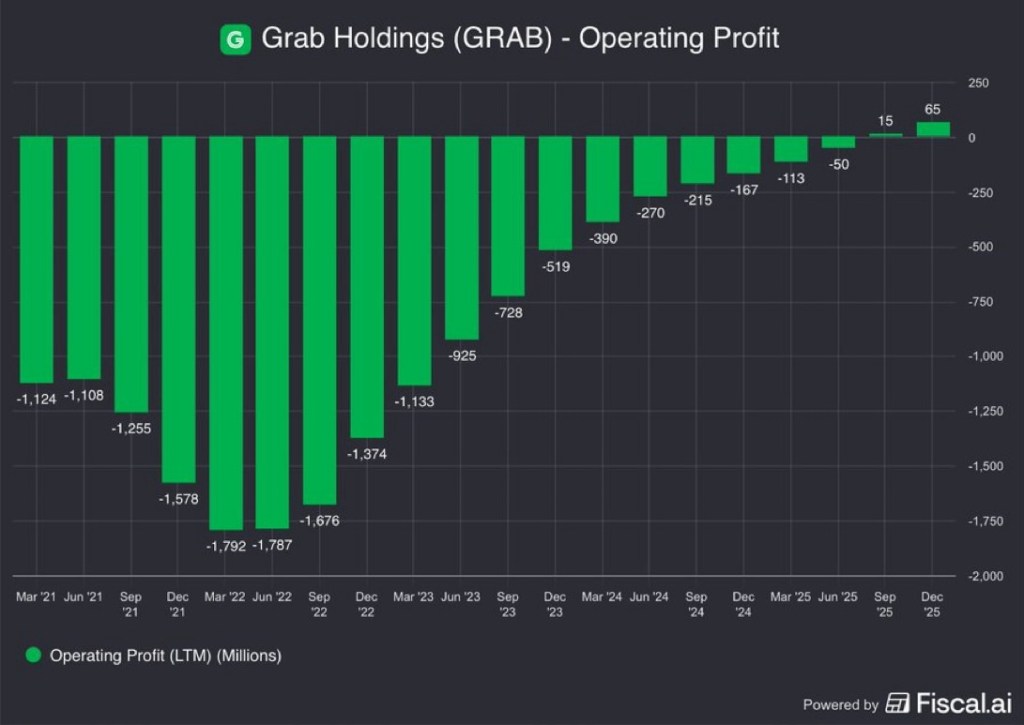Click the Sep '22 bar with -1,676
Viewport: 1024px width, 725px height.
point(319,320)
